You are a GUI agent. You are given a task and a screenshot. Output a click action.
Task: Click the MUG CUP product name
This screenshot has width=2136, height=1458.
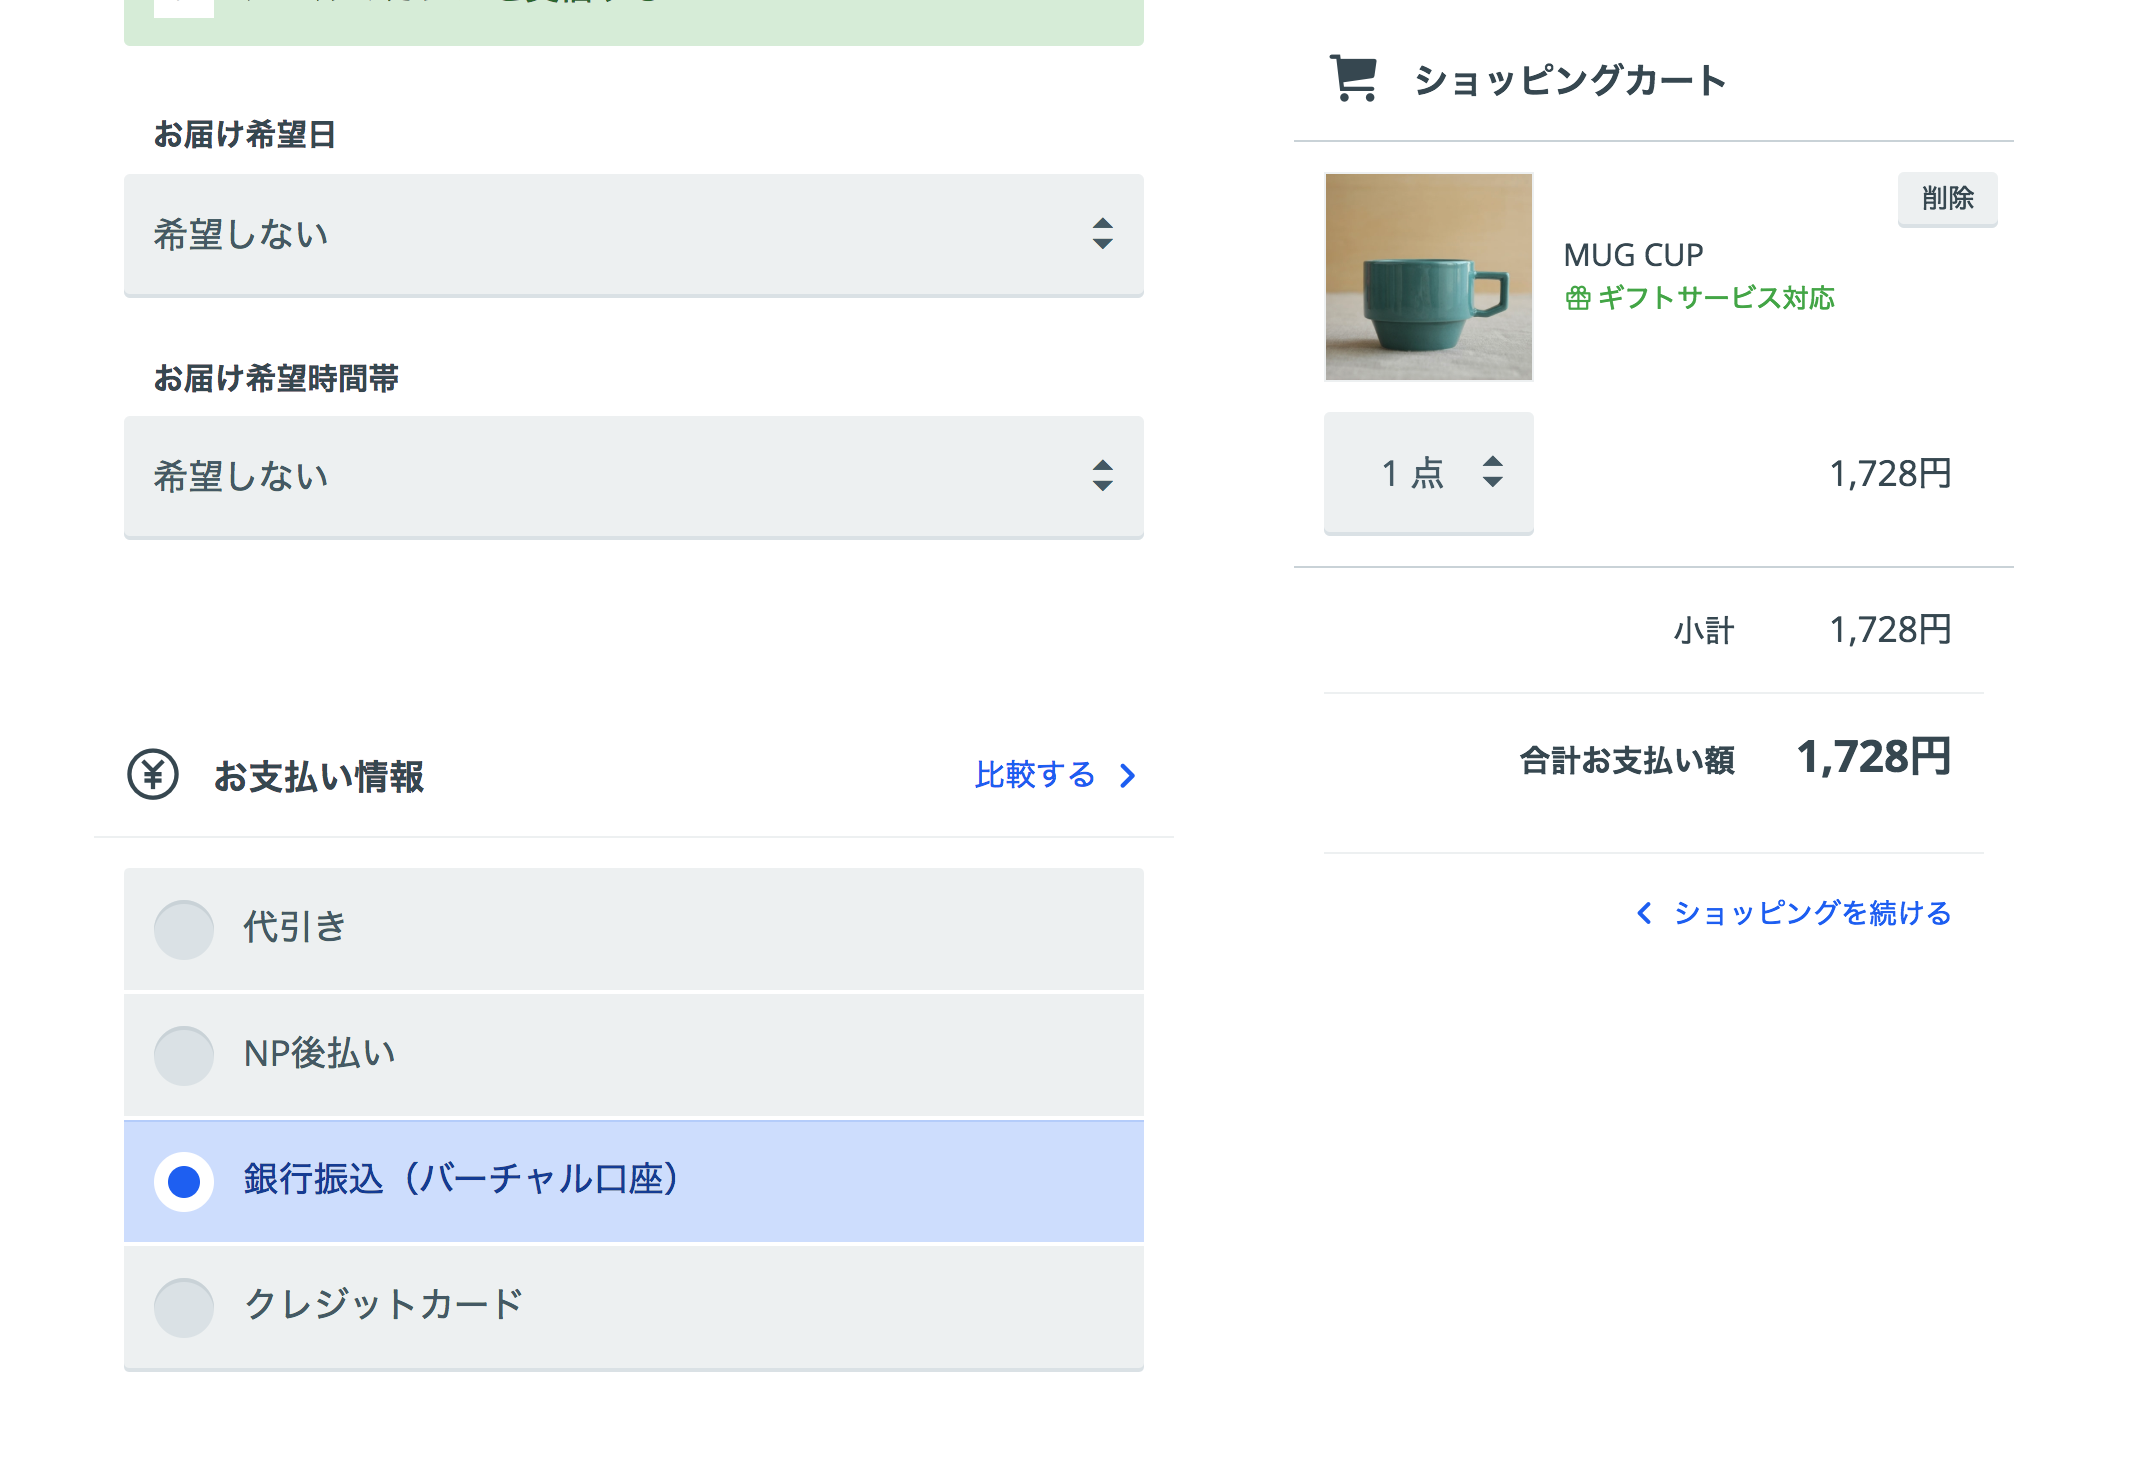(1633, 255)
